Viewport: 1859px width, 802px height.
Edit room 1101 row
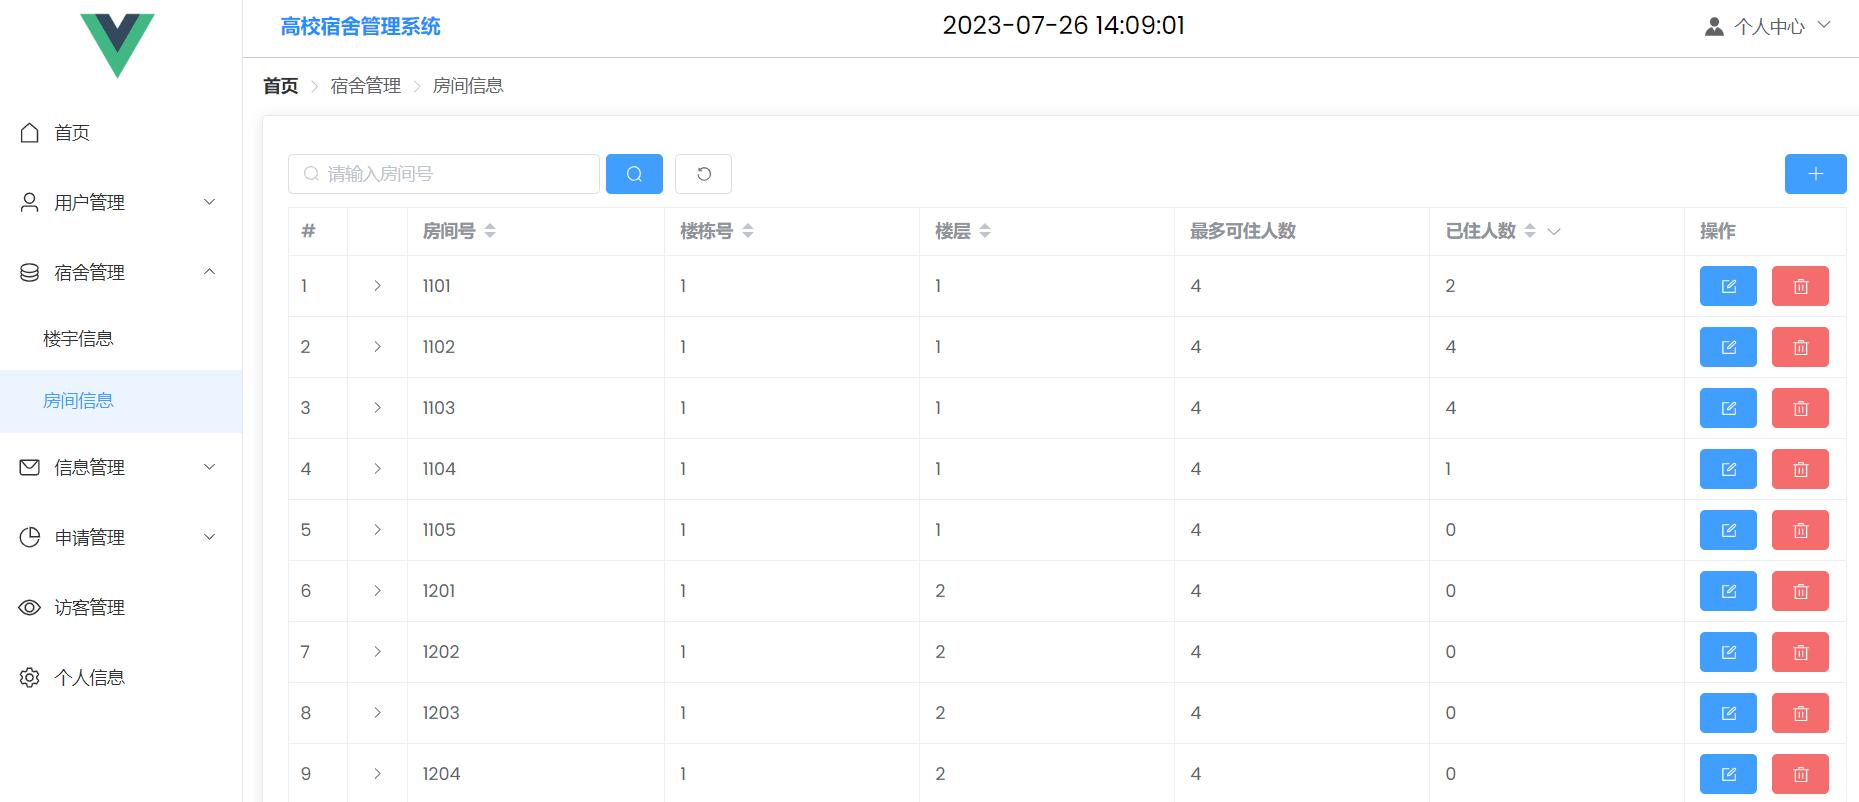click(1728, 286)
